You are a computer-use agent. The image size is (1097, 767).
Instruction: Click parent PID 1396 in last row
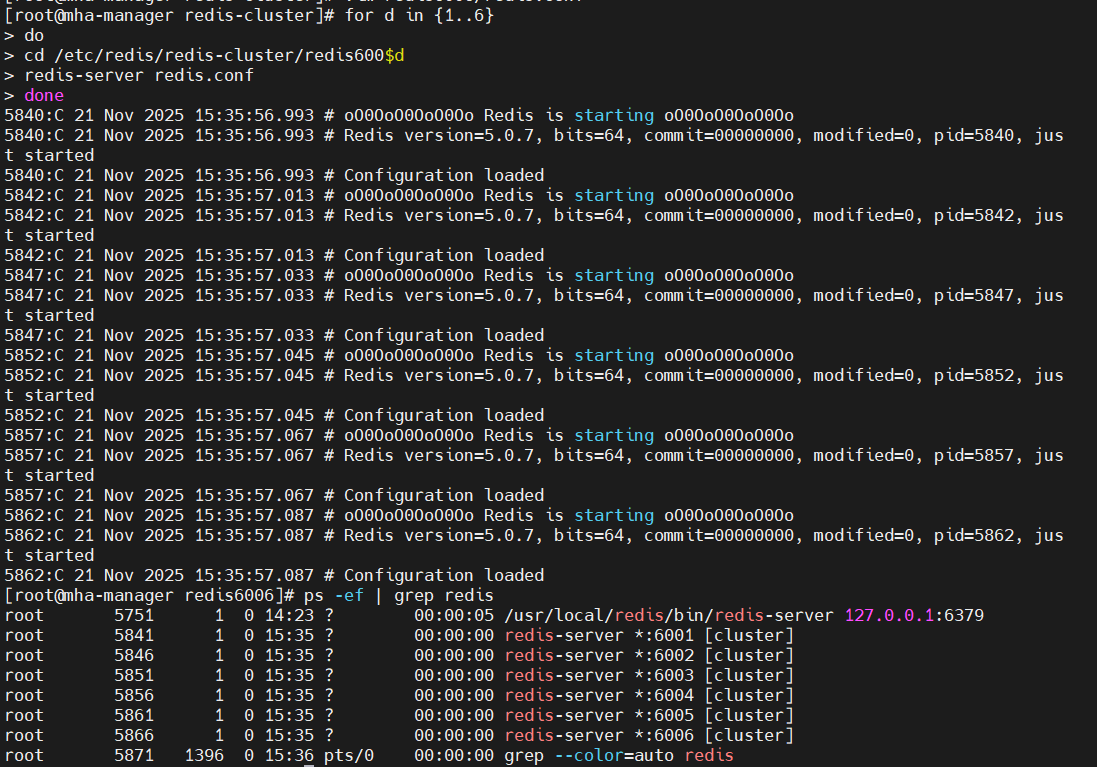(x=204, y=756)
